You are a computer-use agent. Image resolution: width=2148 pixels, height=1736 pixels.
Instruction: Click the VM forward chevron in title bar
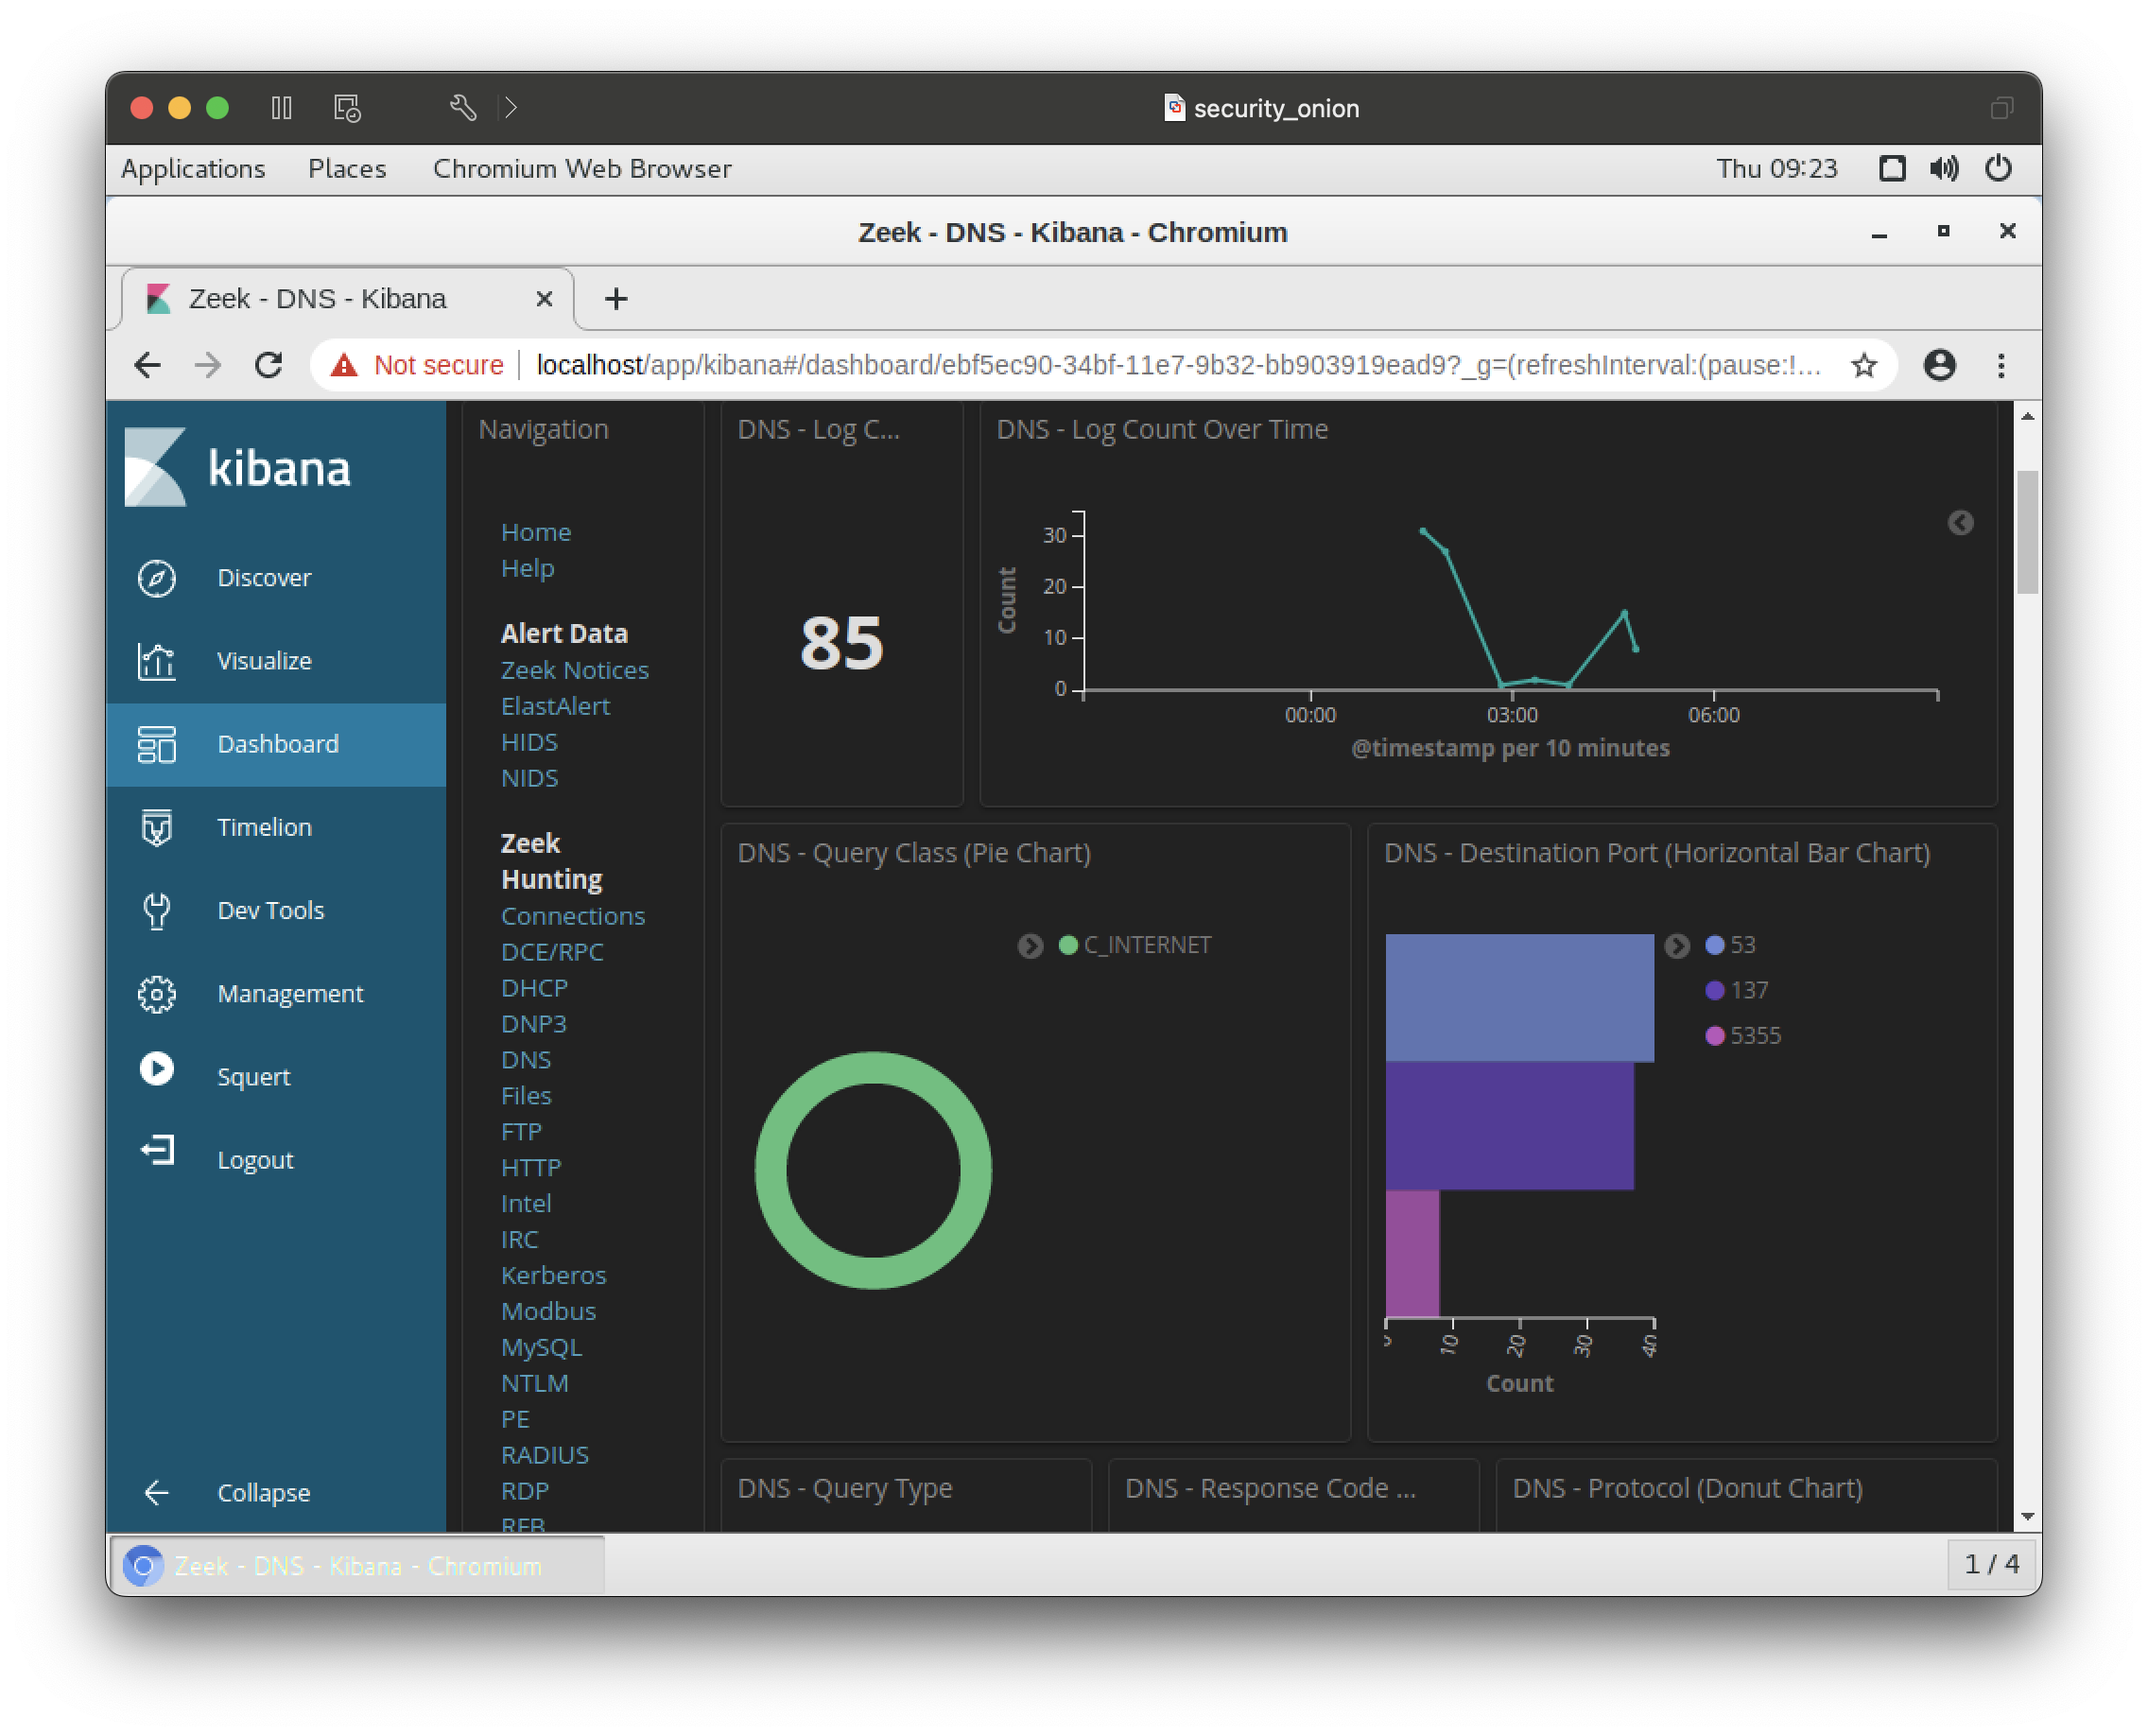click(x=511, y=107)
